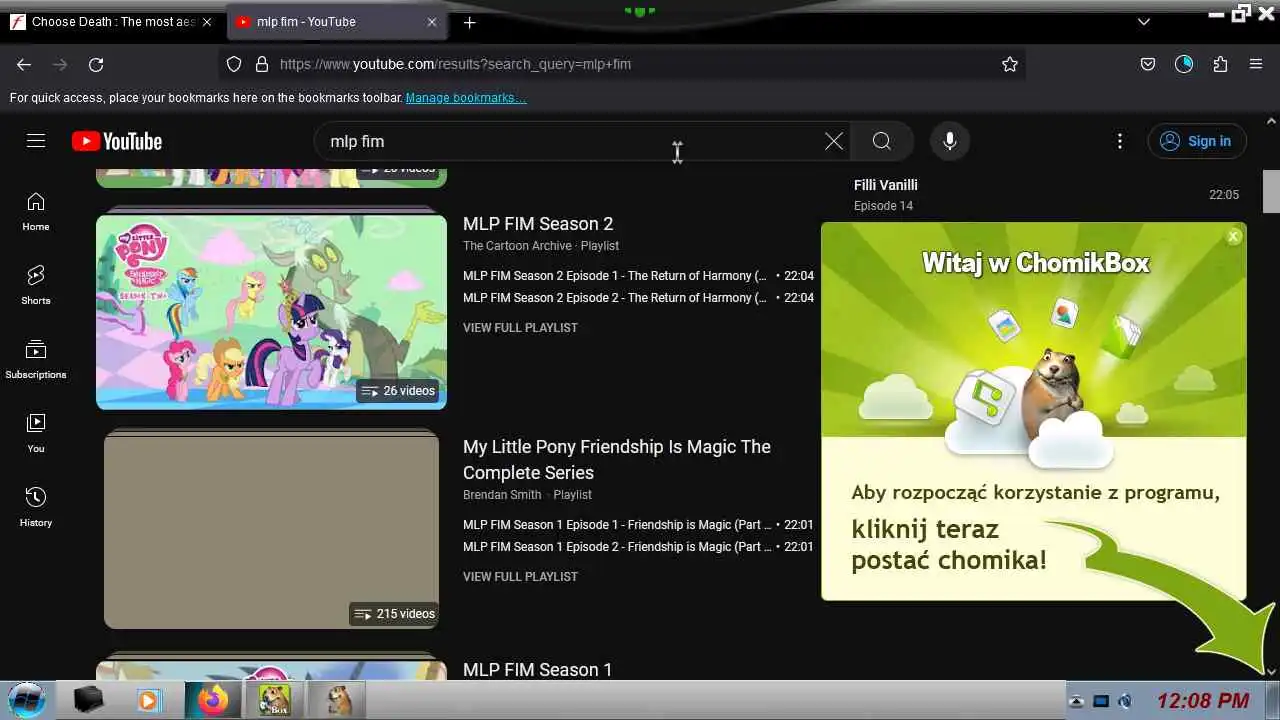Screen dimensions: 1280x720
Task: Switch to Firefox in the taskbar
Action: (212, 699)
